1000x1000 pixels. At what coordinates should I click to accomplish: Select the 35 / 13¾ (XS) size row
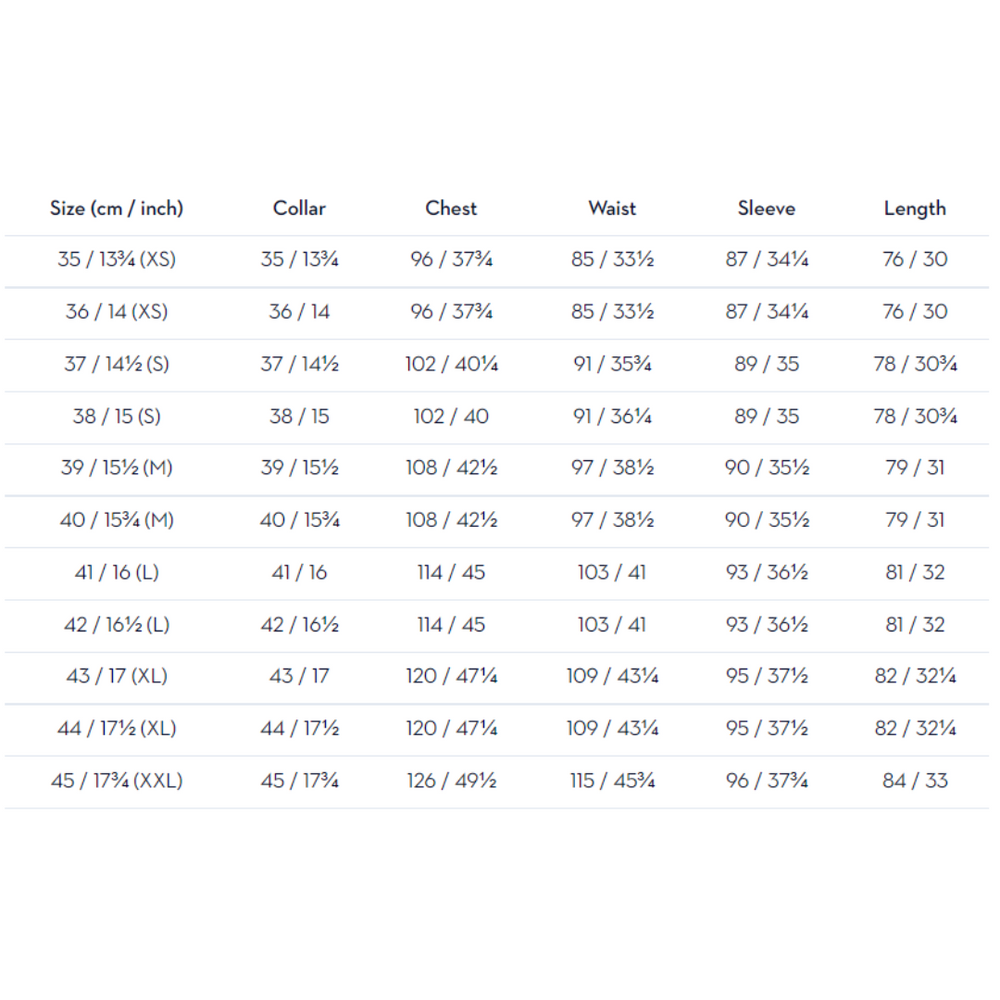497,261
